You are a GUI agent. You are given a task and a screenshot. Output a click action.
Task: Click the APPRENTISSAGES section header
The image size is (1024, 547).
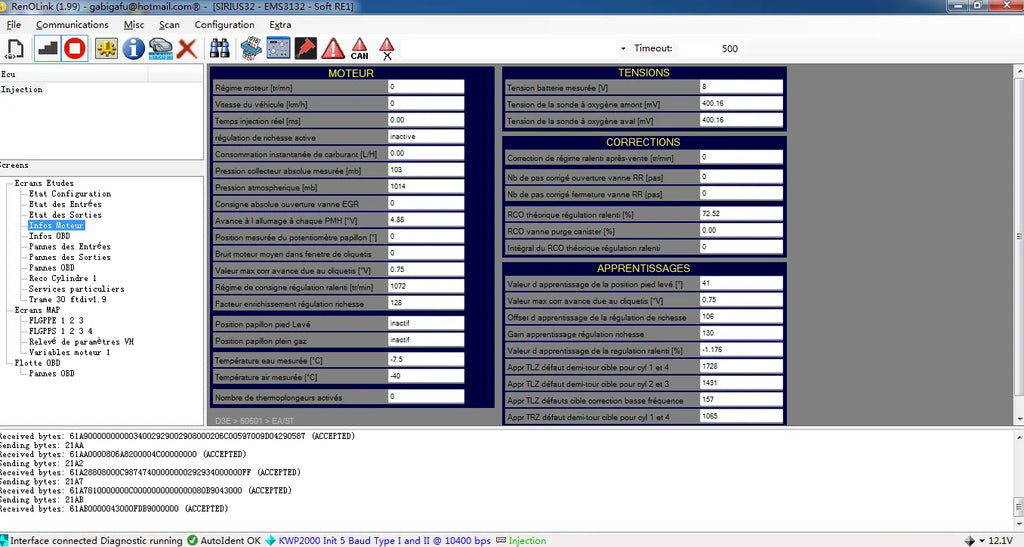pyautogui.click(x=643, y=268)
